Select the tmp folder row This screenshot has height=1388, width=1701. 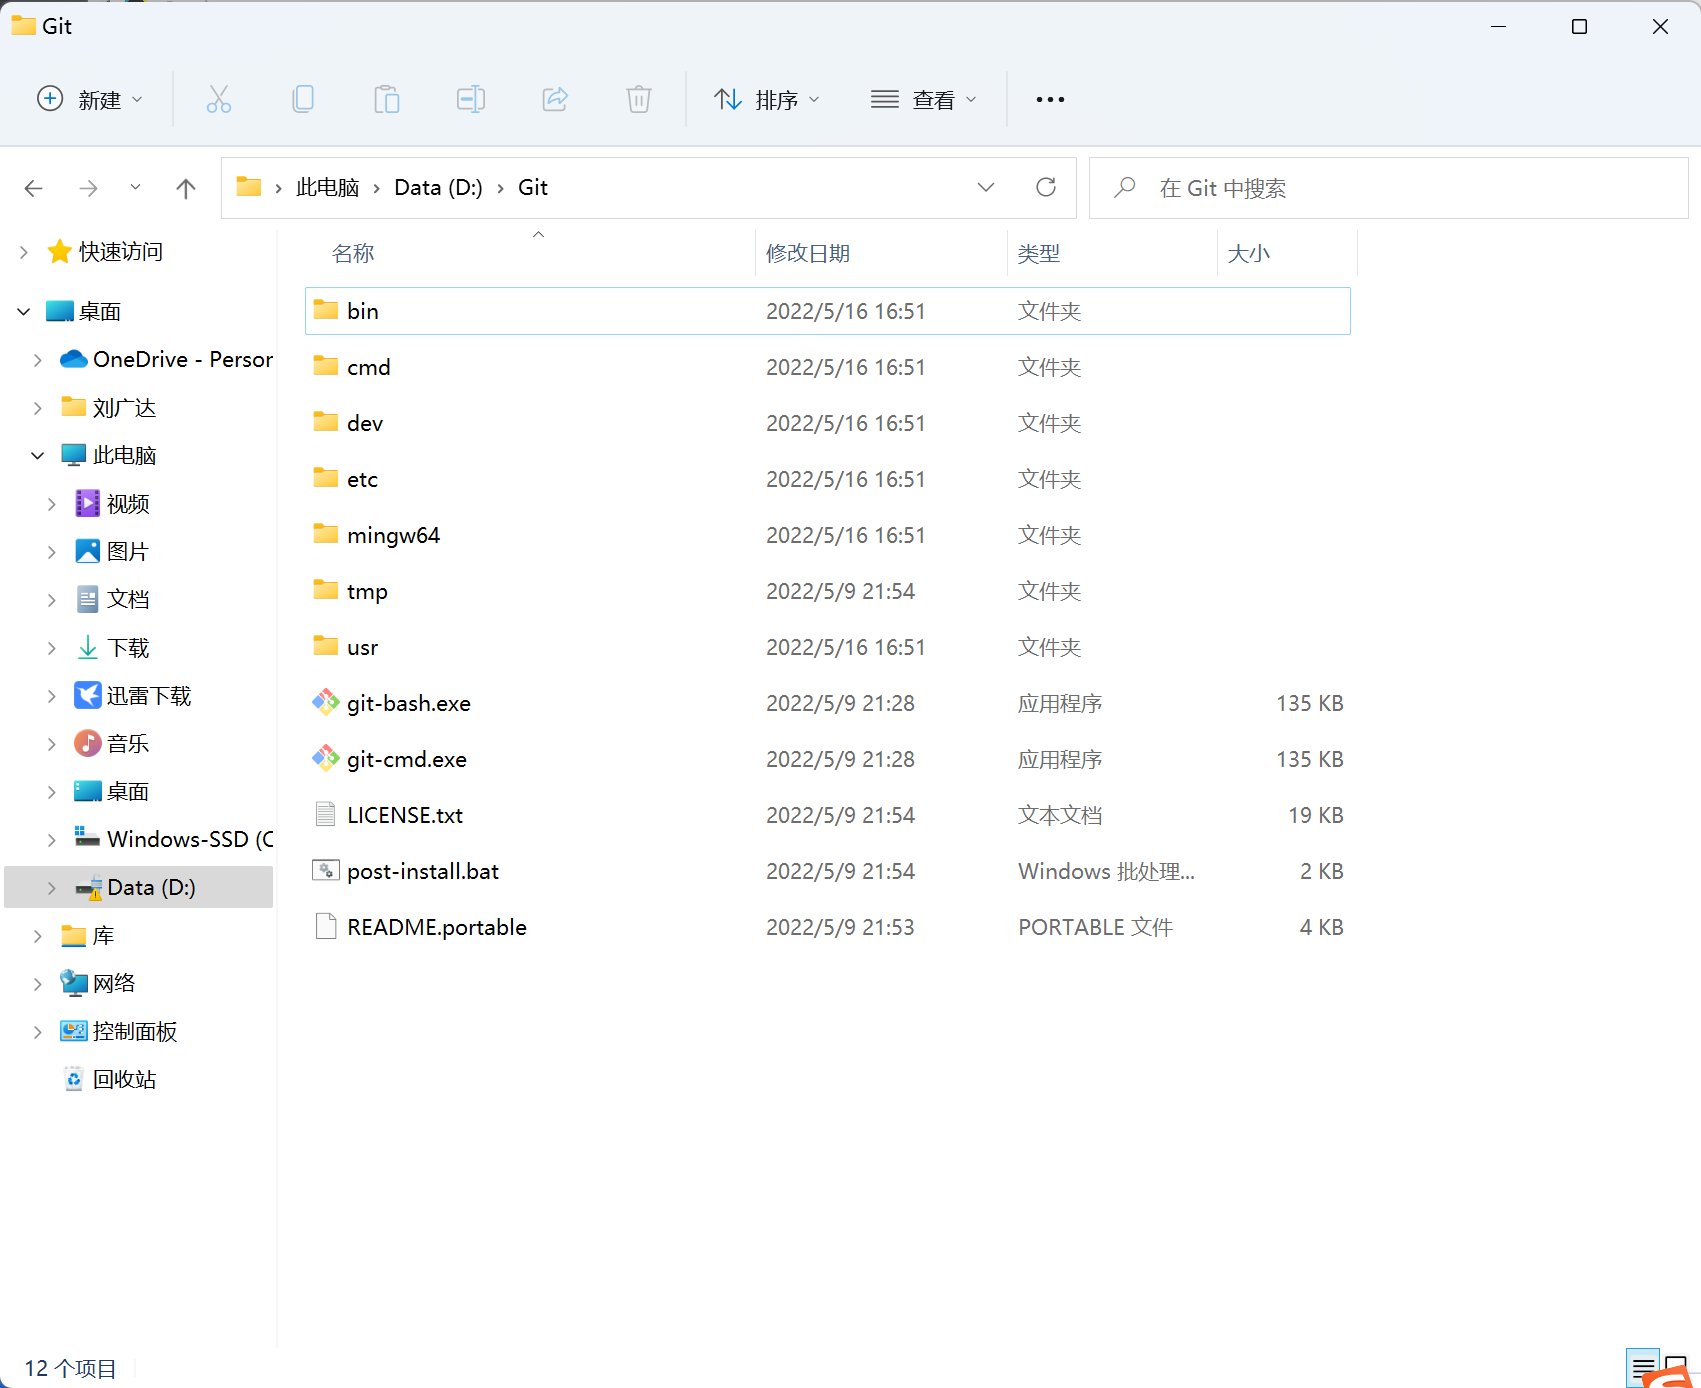pos(828,591)
